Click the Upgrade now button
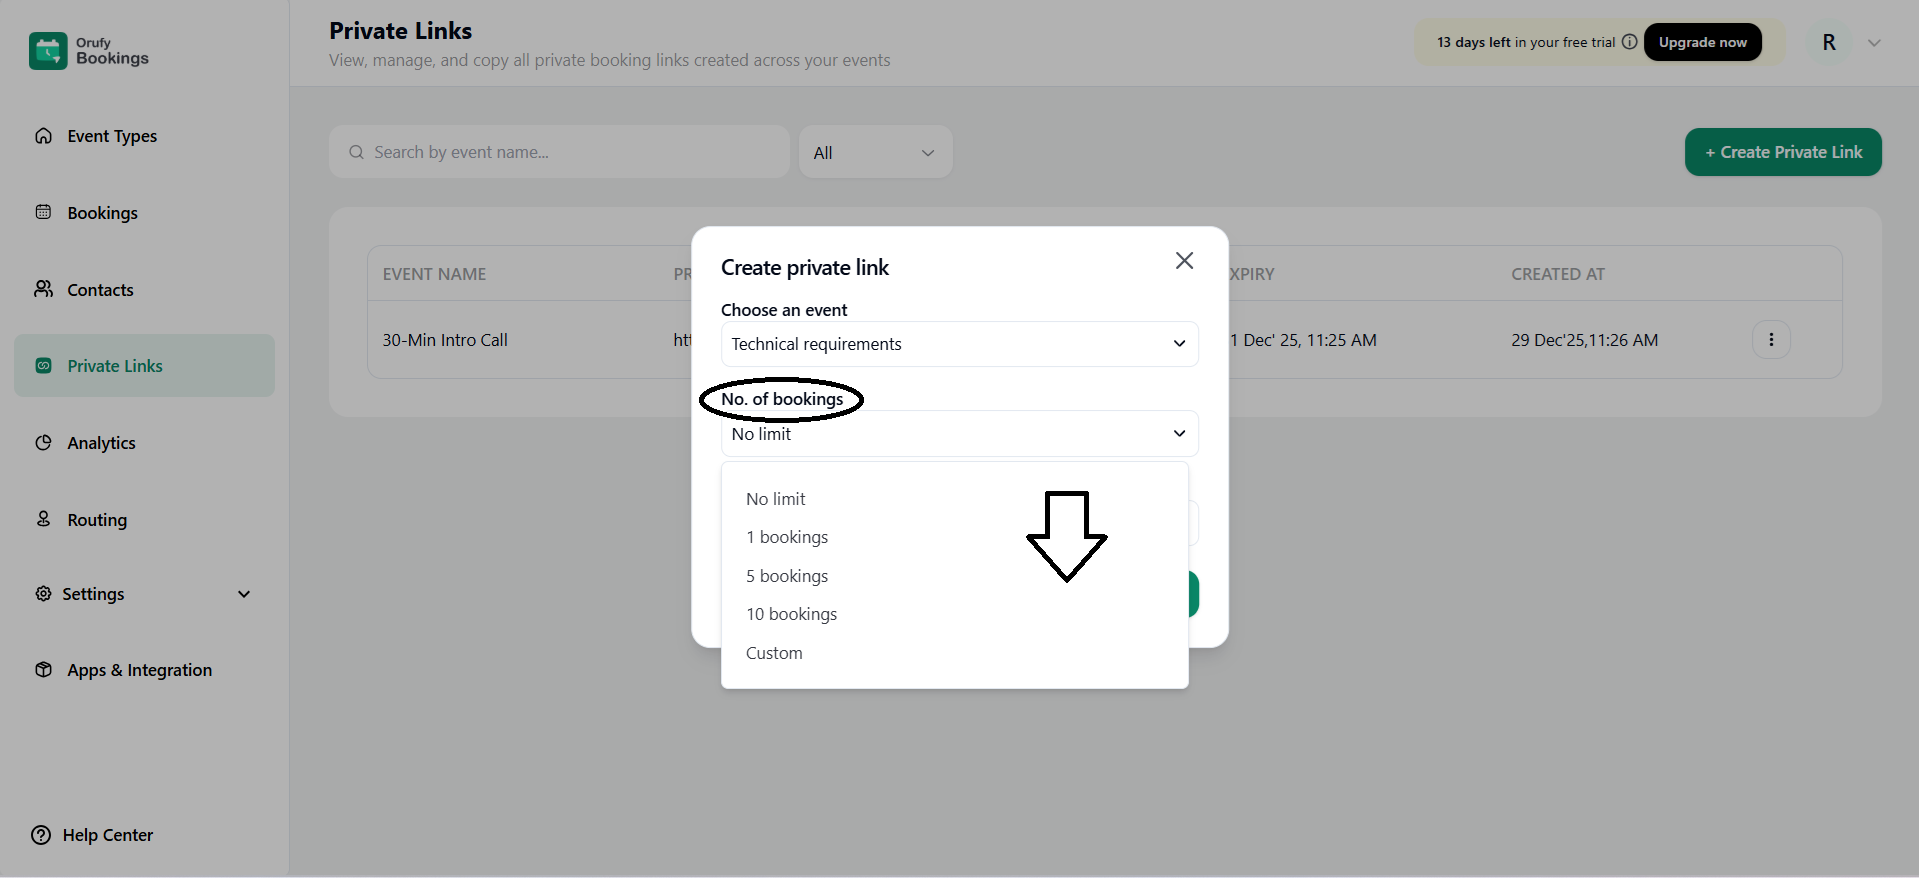Image resolution: width=1919 pixels, height=878 pixels. coord(1702,42)
